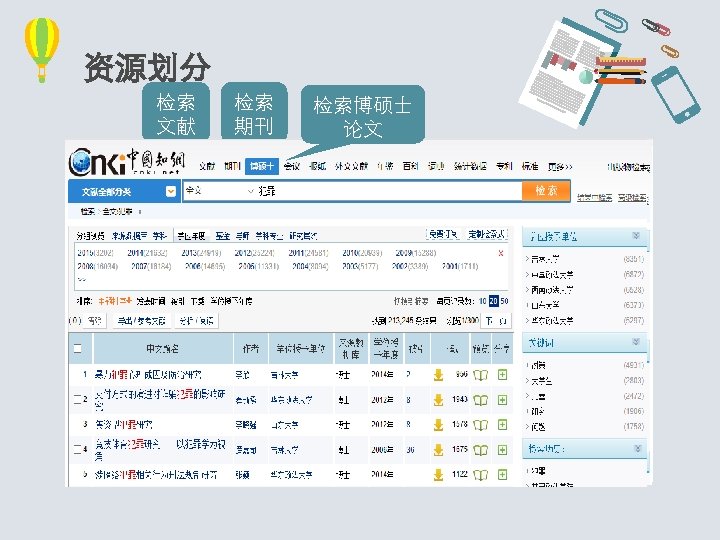Click the download arrow in result row 4

pos(439,450)
